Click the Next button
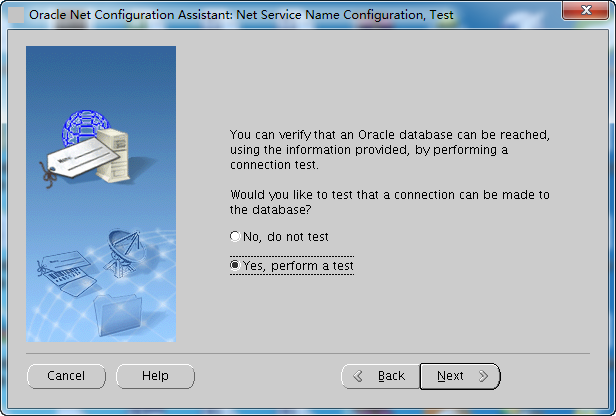616x416 pixels. click(x=460, y=376)
